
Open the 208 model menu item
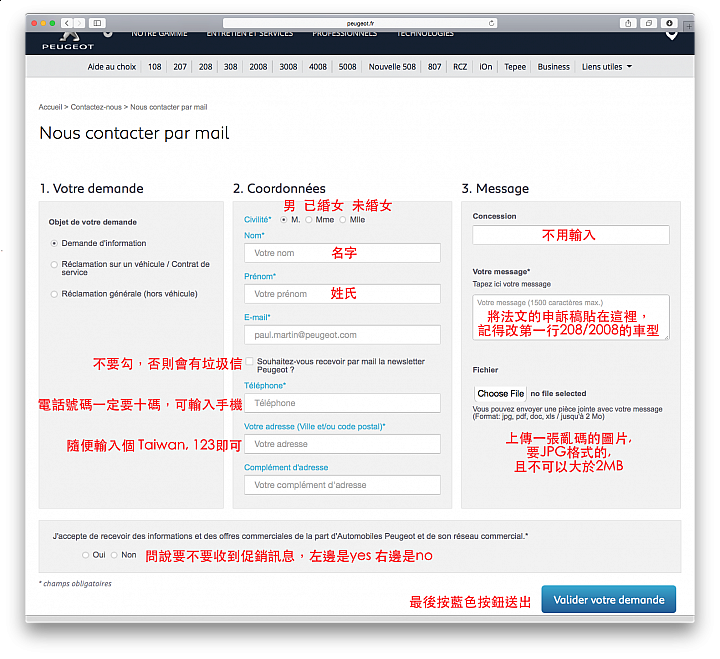205,67
